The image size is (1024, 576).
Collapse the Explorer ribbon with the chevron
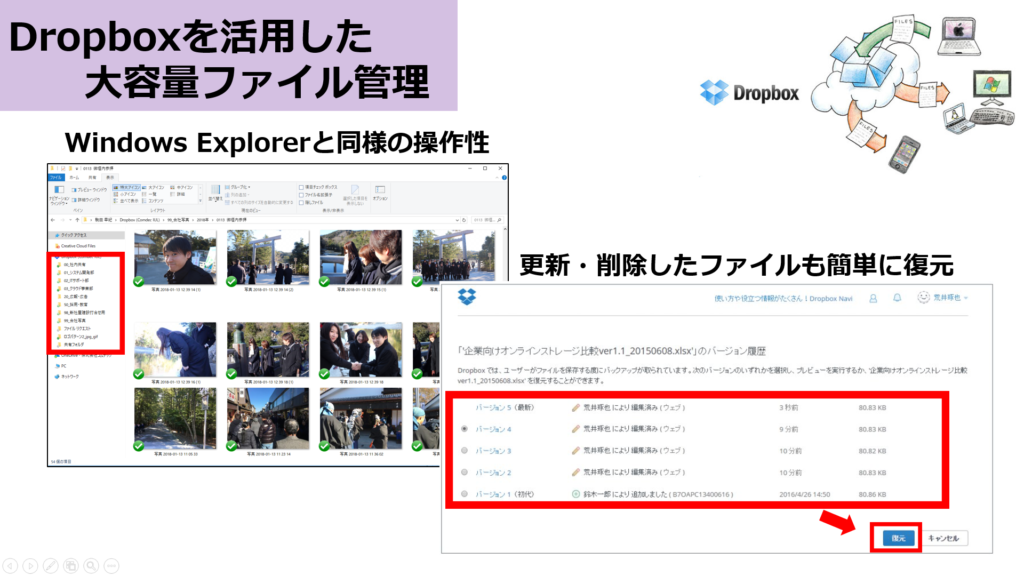497,177
